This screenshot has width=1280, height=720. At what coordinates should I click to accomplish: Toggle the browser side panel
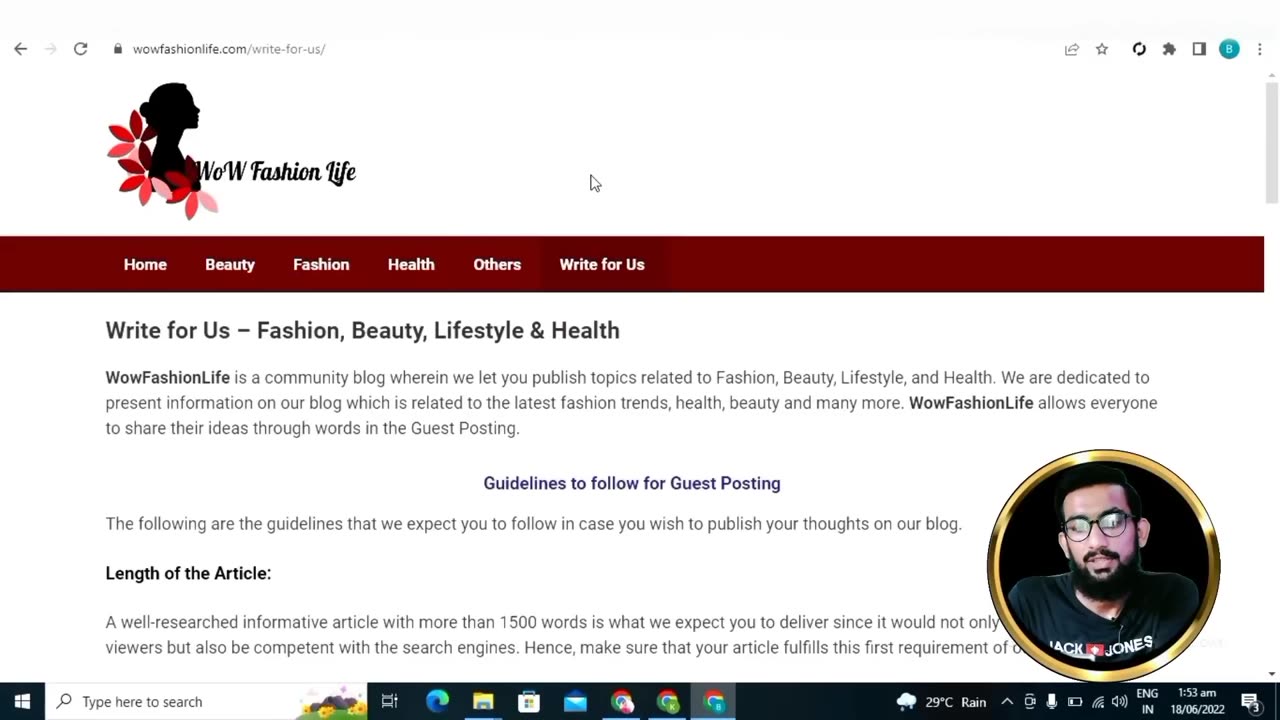[x=1199, y=49]
